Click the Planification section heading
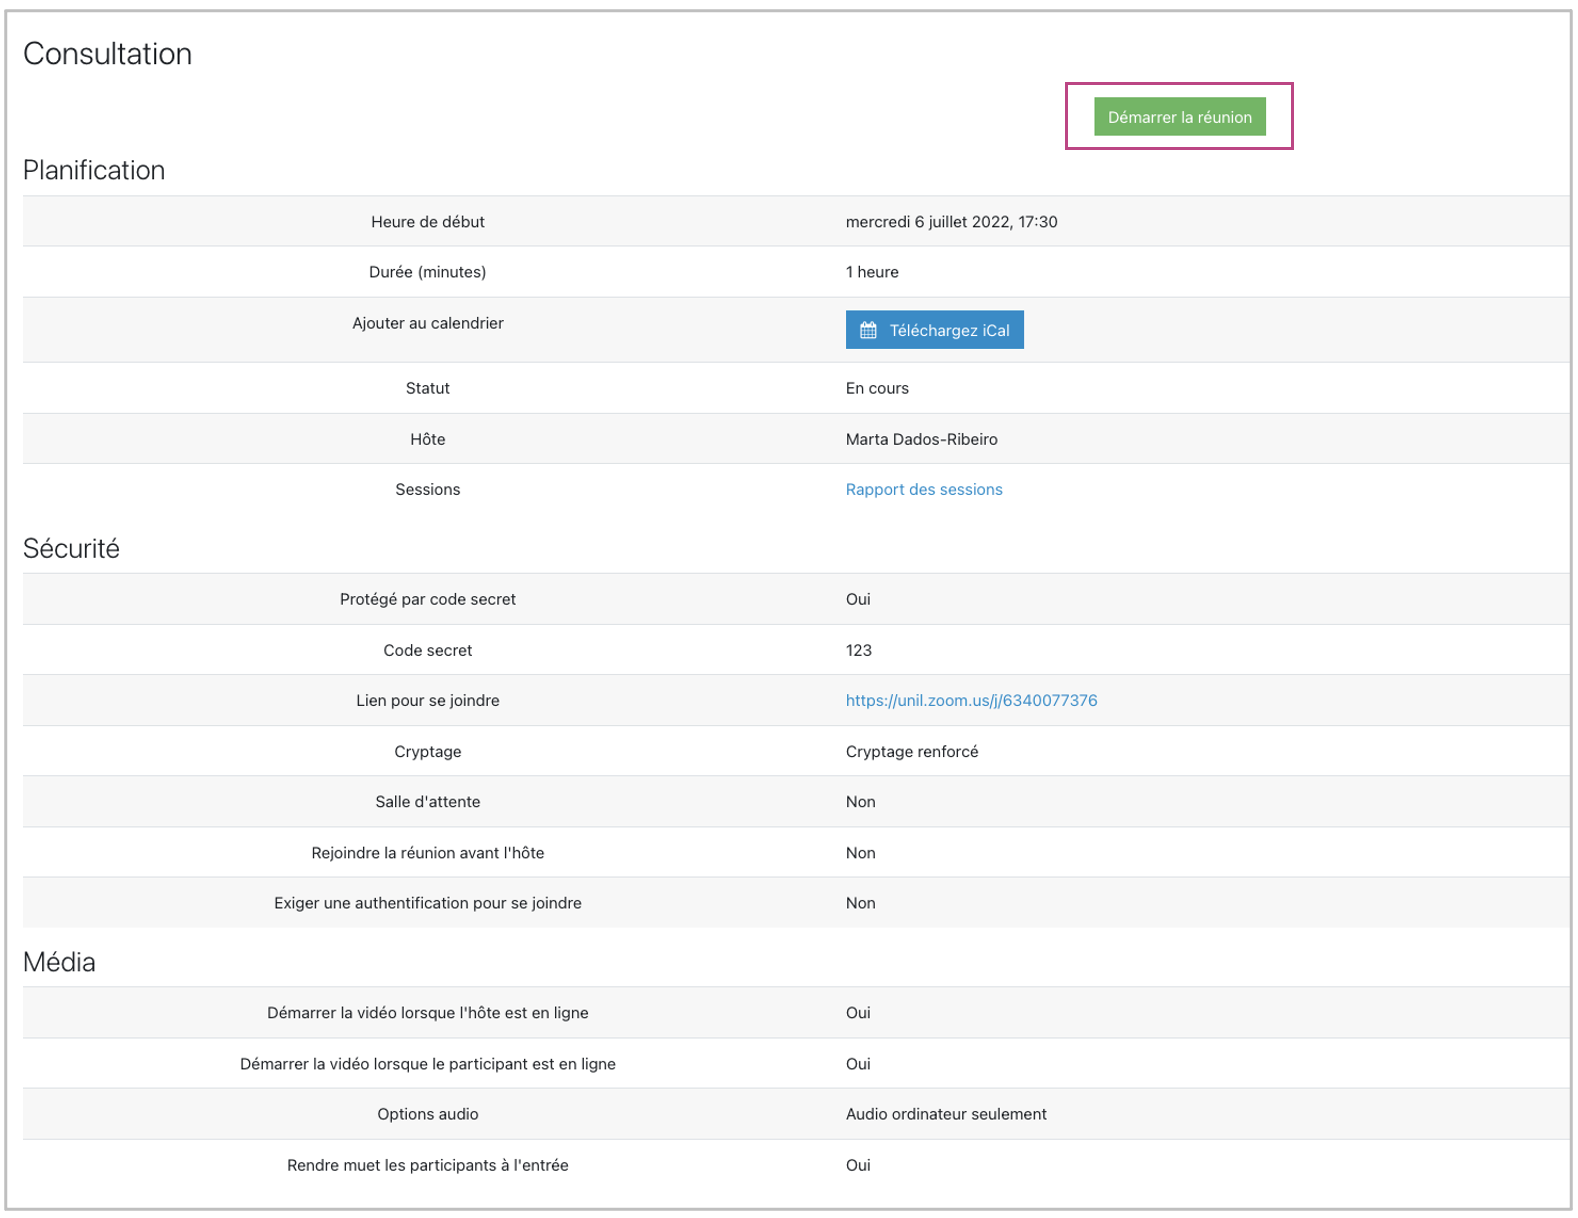 click(94, 170)
